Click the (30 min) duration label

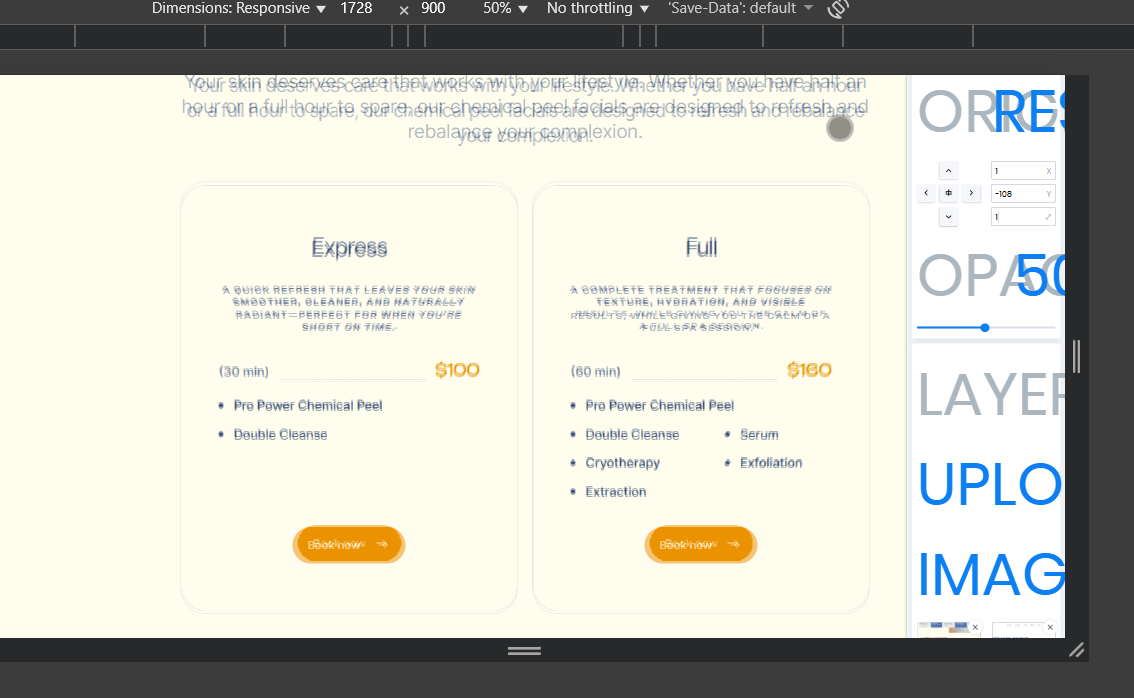[x=244, y=372]
